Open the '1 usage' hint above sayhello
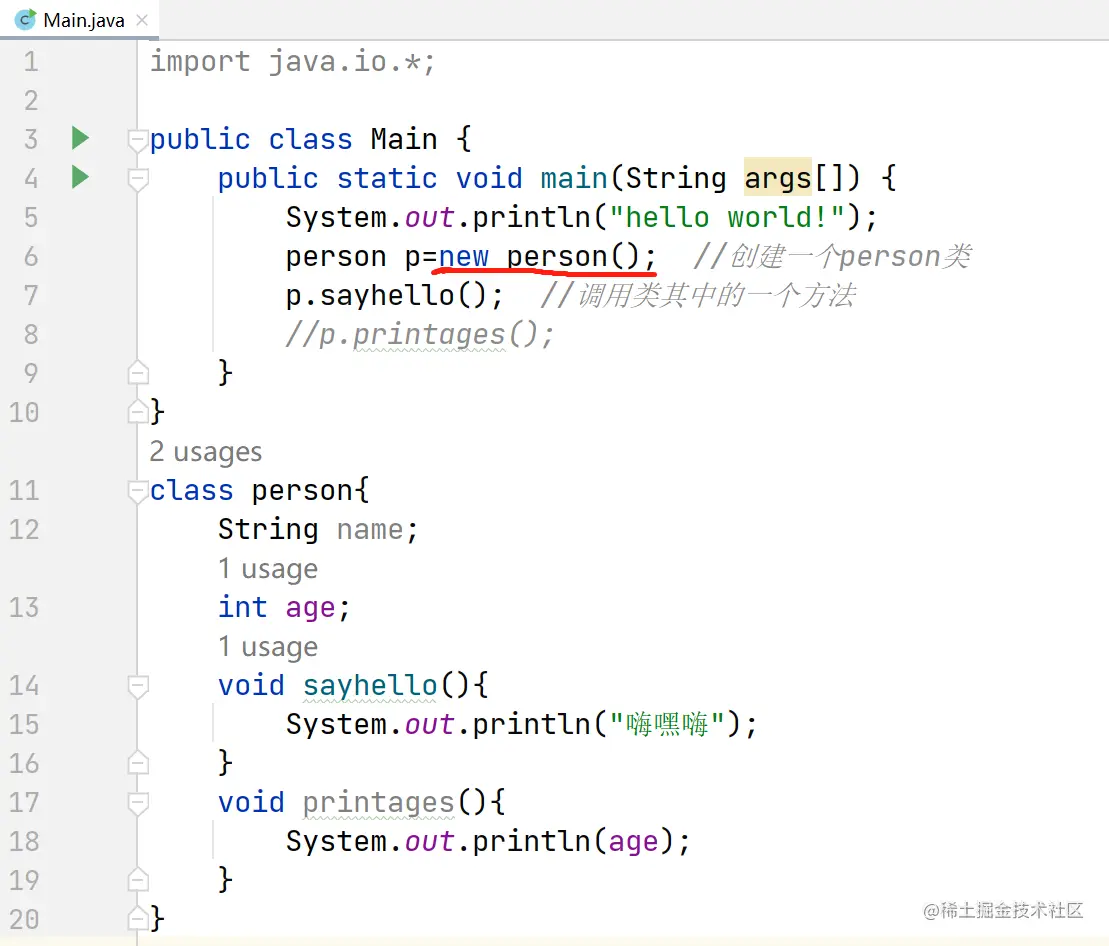This screenshot has height=946, width=1109. (x=267, y=646)
